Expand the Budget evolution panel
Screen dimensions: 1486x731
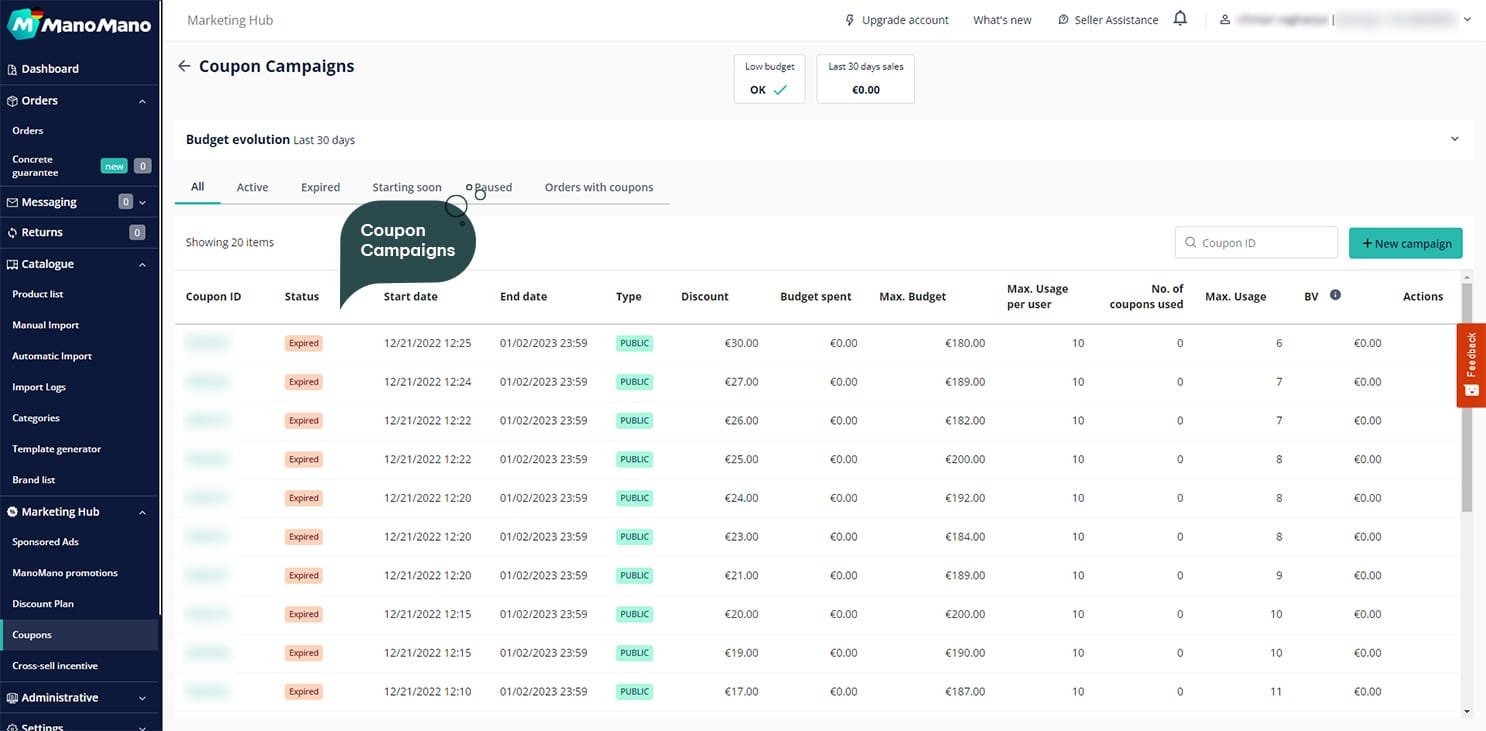click(1454, 139)
